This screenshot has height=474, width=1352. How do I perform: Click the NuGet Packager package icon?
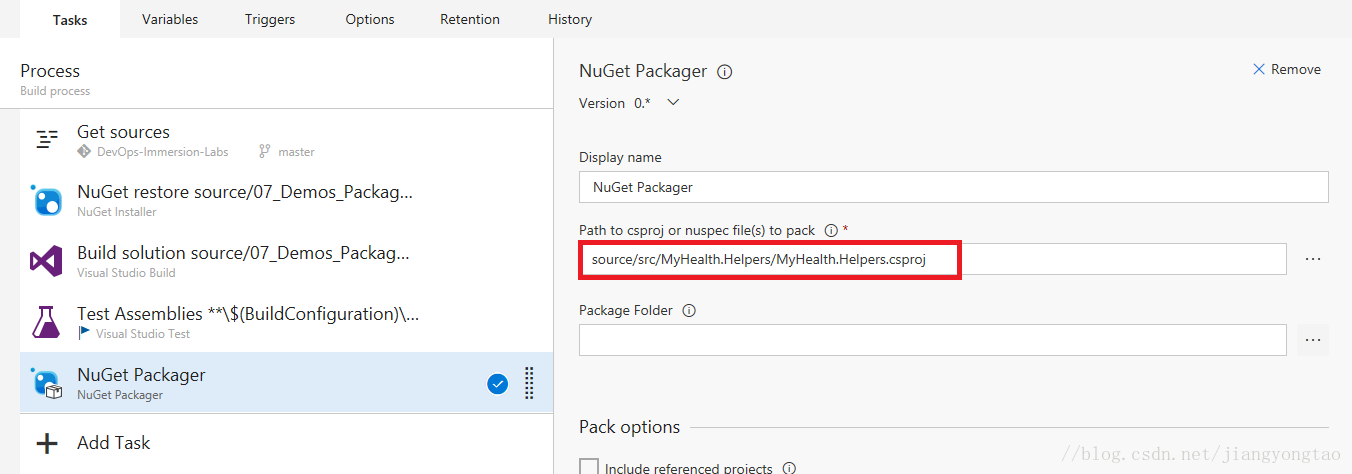click(47, 384)
